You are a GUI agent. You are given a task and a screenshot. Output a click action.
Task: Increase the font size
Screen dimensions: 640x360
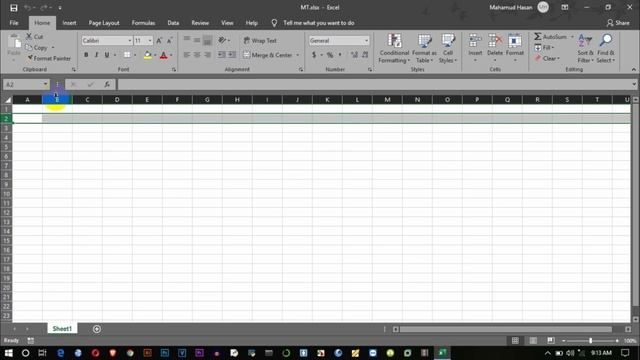pyautogui.click(x=159, y=40)
